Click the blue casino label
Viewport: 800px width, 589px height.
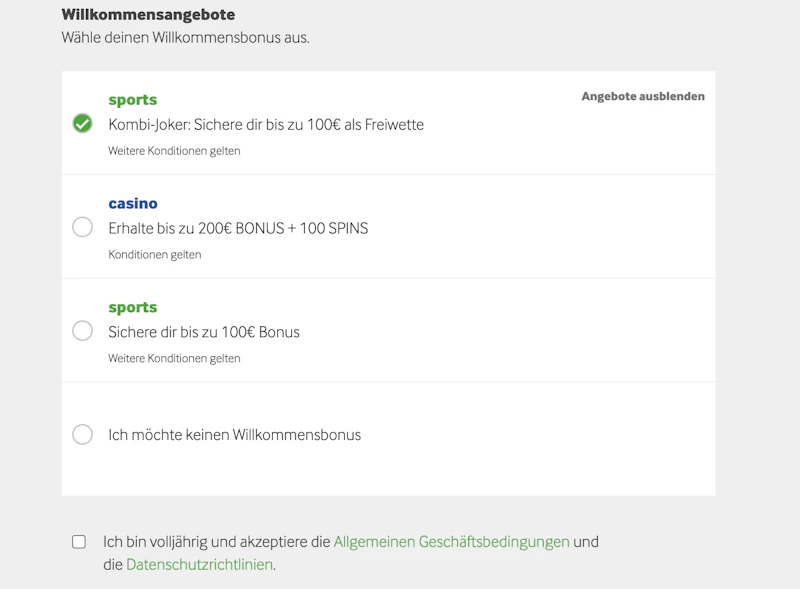pos(133,204)
